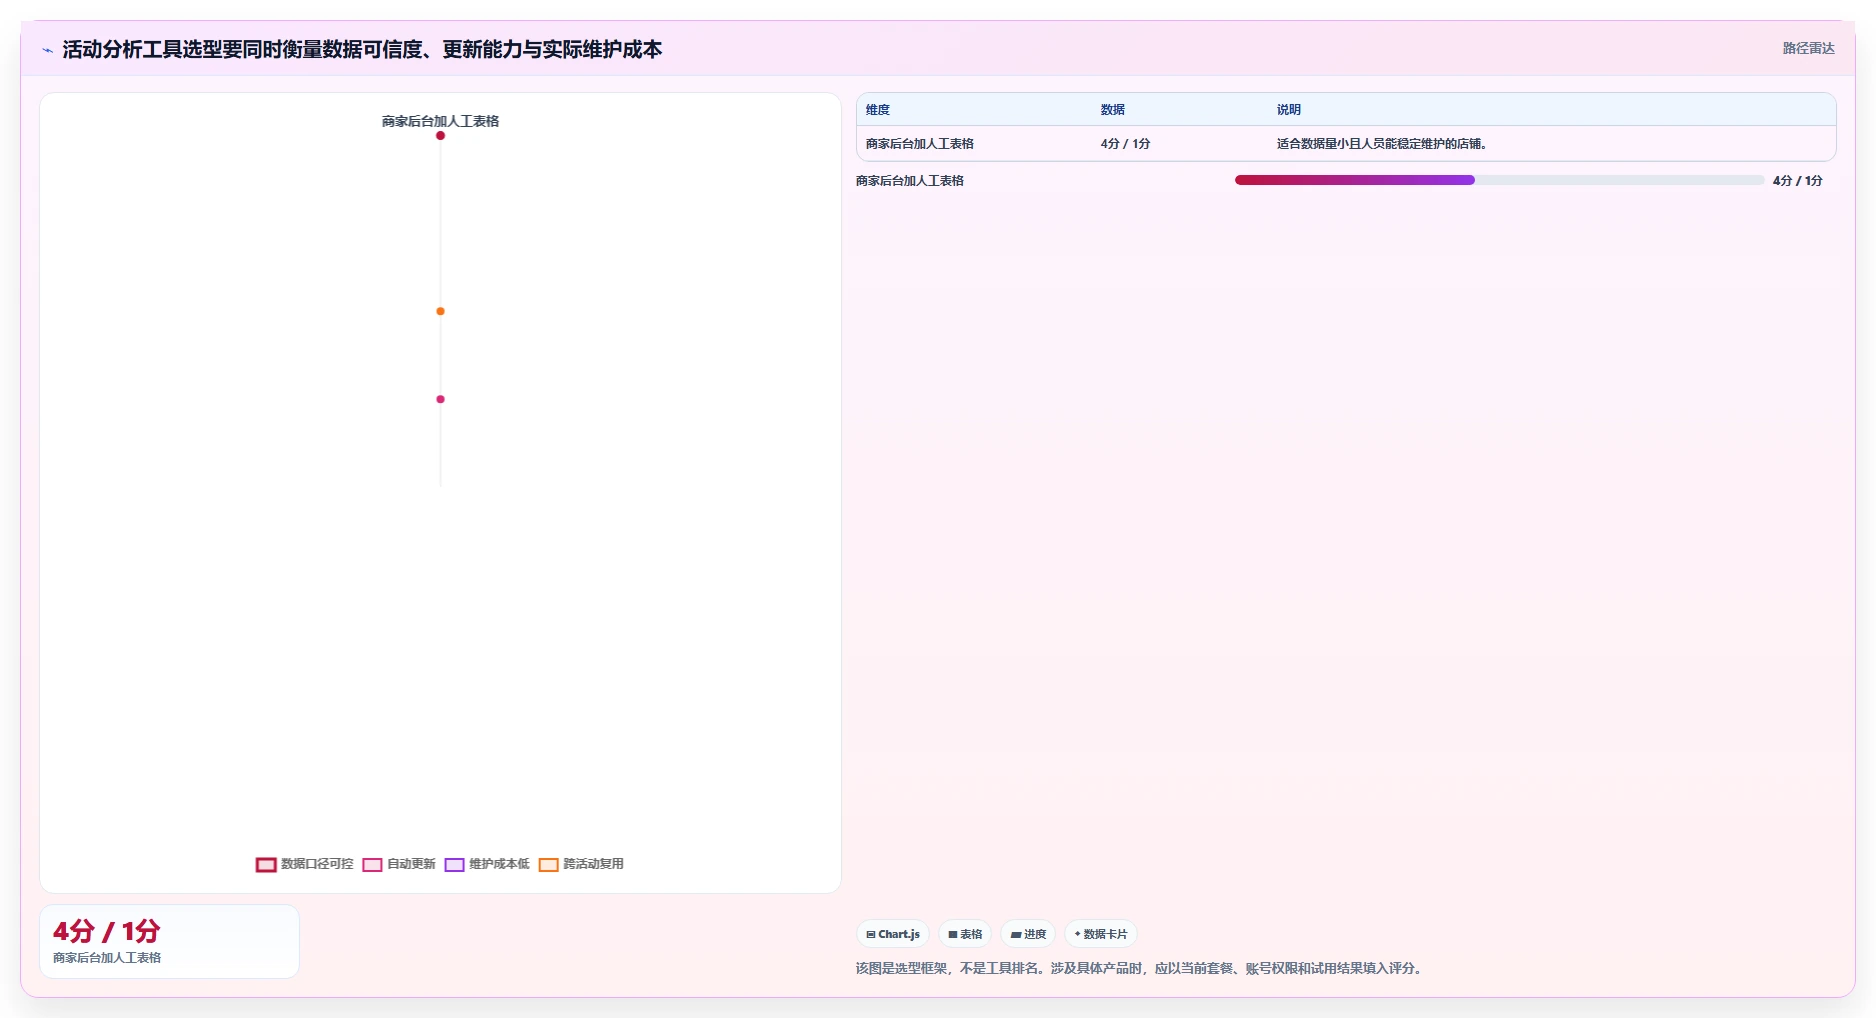
Task: Click 商家后台加人工表格 caption in the KPI card
Action: [x=107, y=958]
